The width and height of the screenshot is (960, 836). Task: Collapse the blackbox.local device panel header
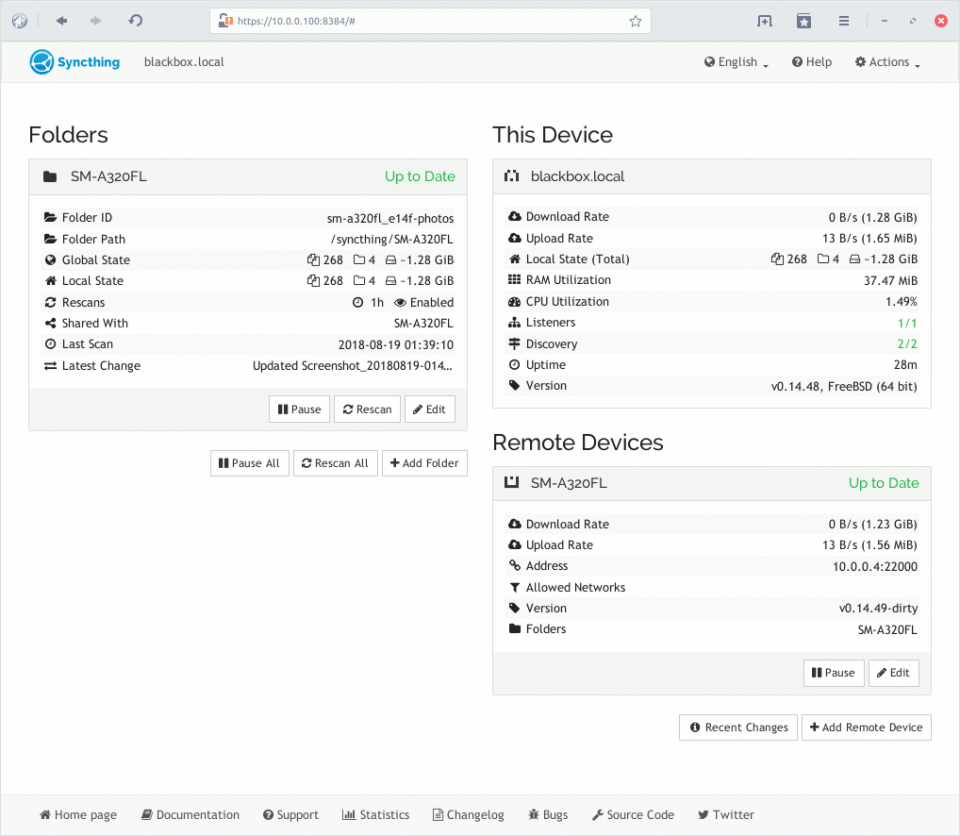[711, 176]
